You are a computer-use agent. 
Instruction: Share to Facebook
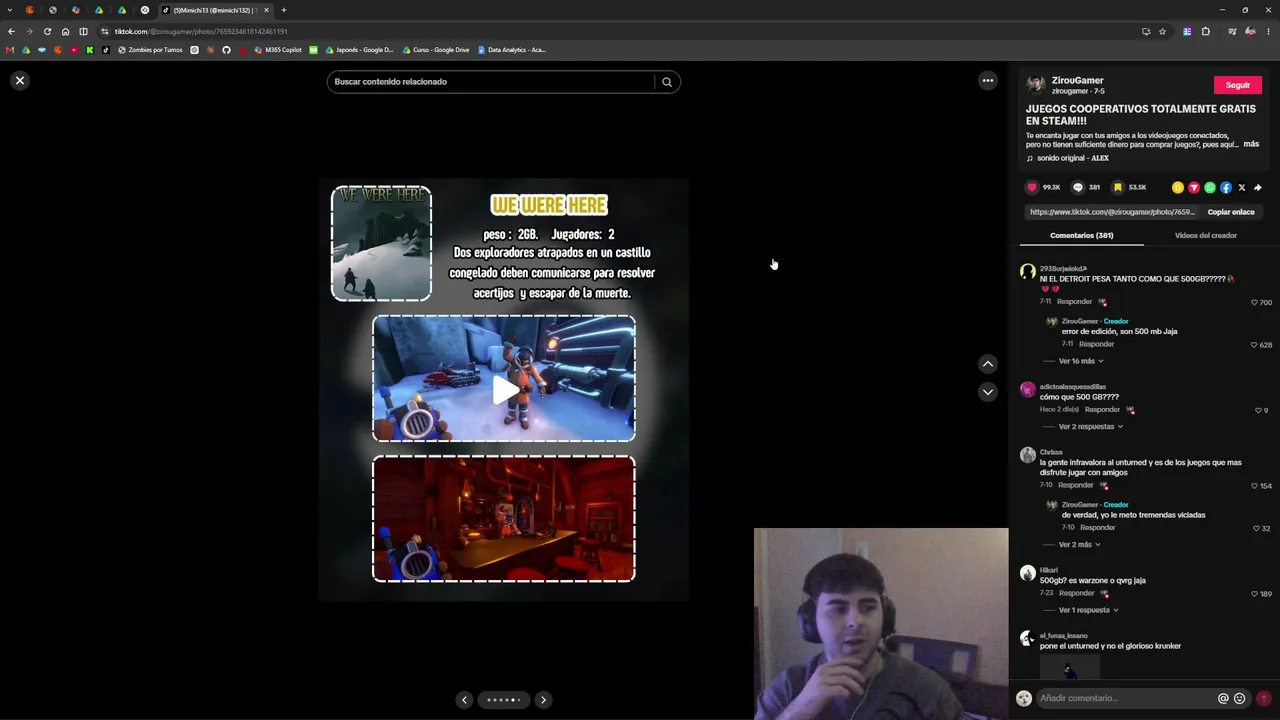click(x=1226, y=187)
